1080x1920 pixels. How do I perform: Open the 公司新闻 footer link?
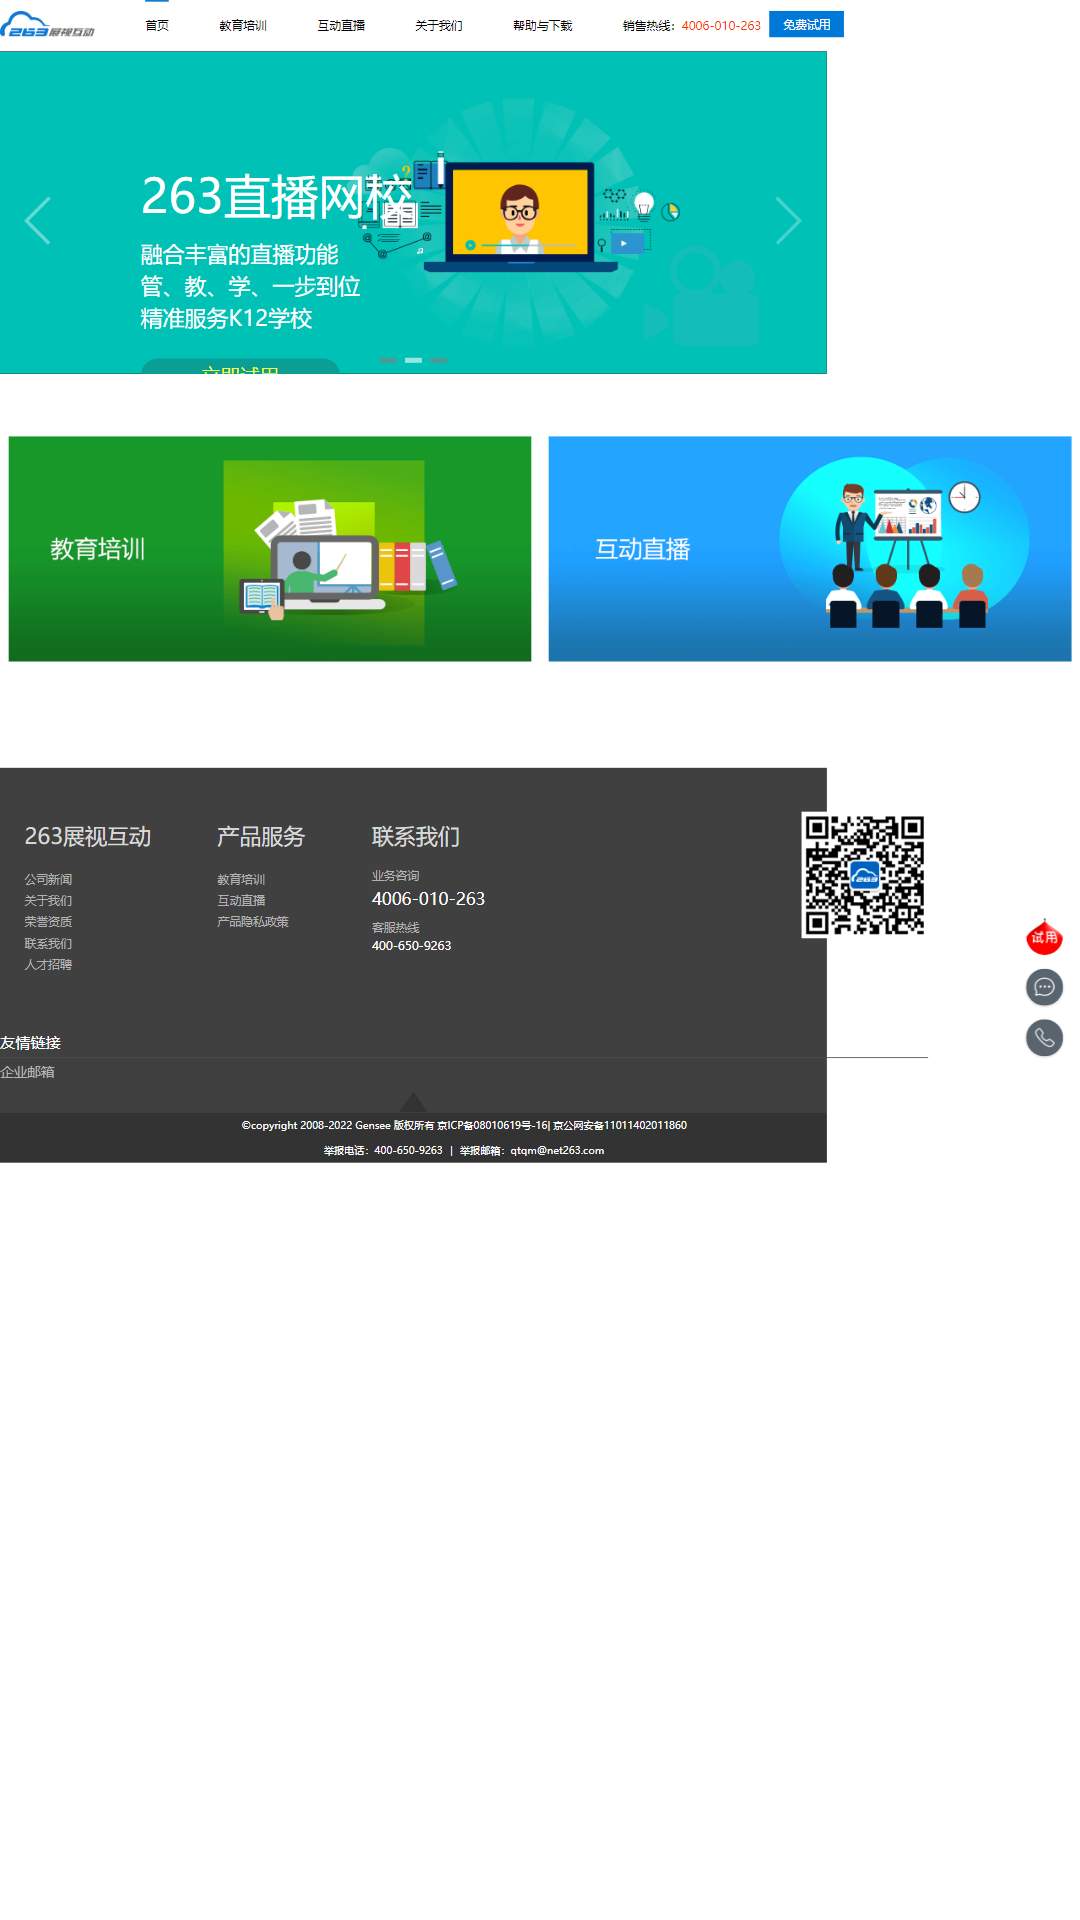48,880
